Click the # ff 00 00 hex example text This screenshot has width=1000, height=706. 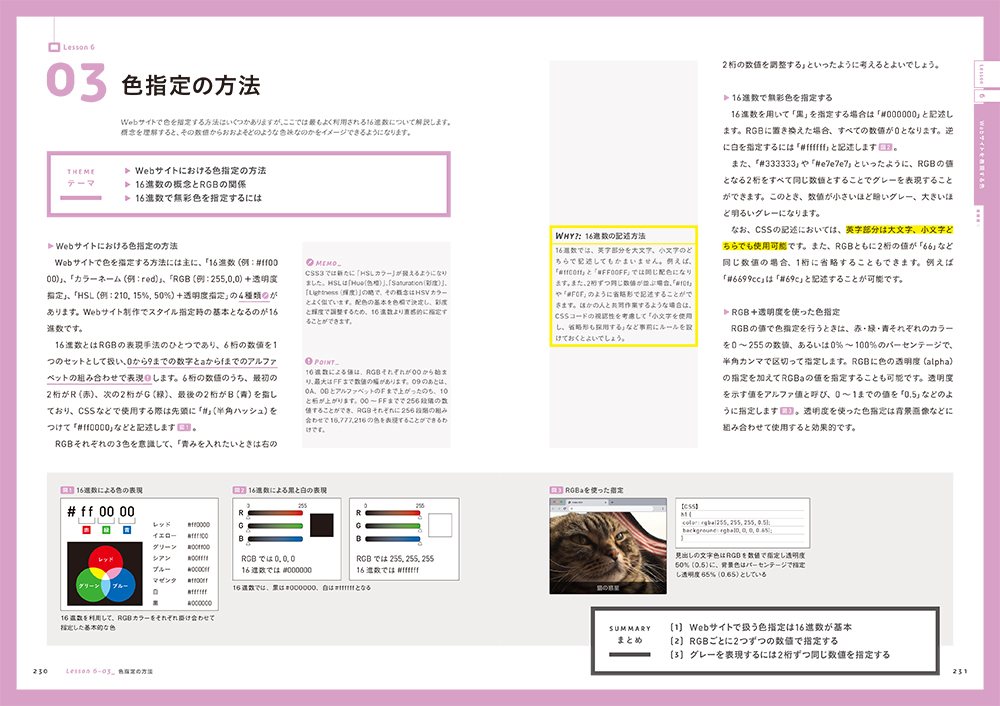[x=101, y=511]
